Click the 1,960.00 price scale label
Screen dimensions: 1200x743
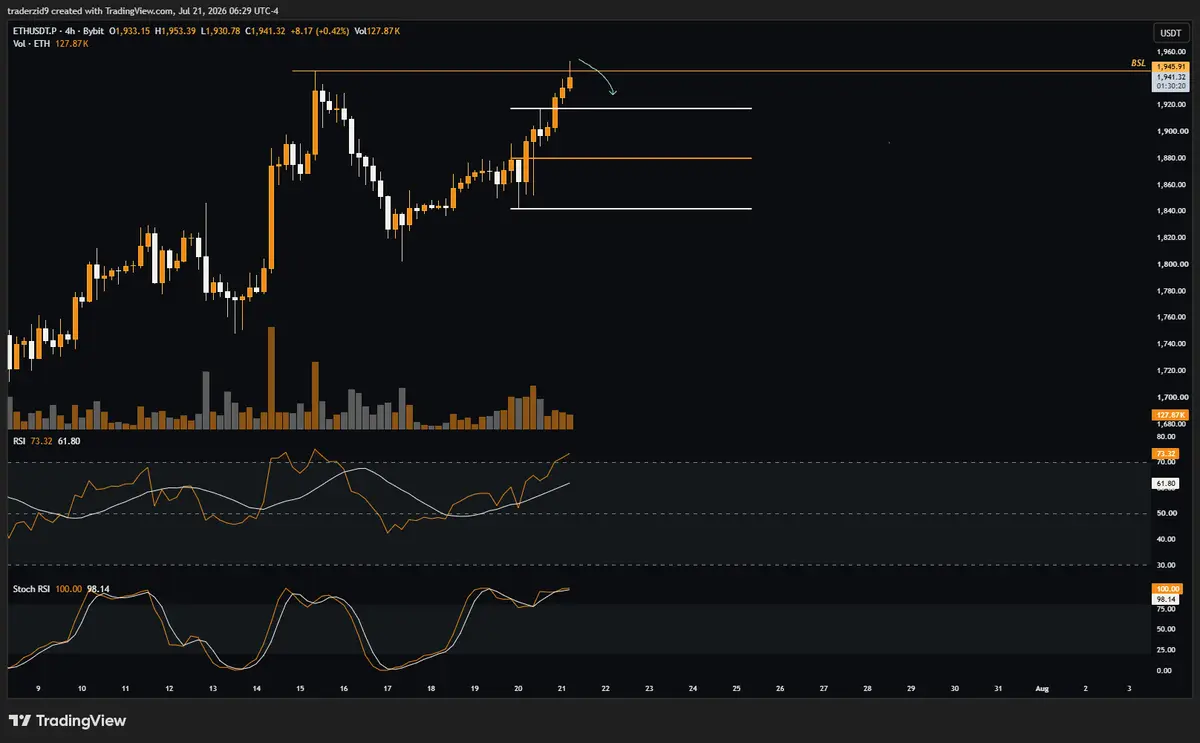pos(1169,51)
